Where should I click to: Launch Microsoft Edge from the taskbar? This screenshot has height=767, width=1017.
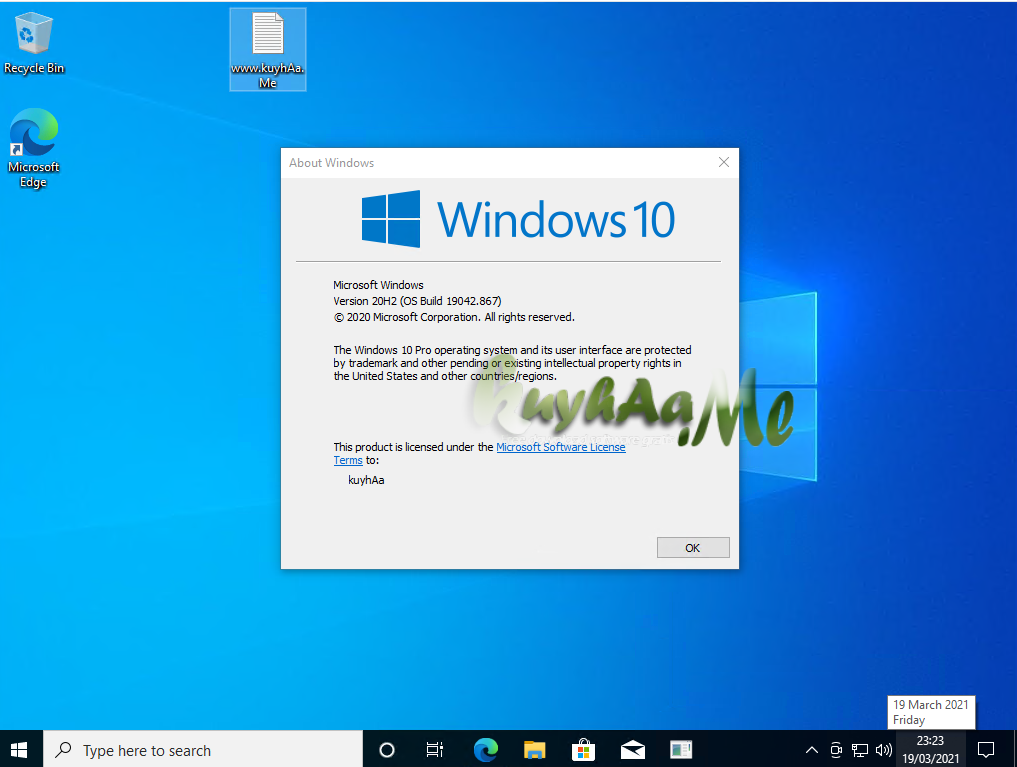486,749
